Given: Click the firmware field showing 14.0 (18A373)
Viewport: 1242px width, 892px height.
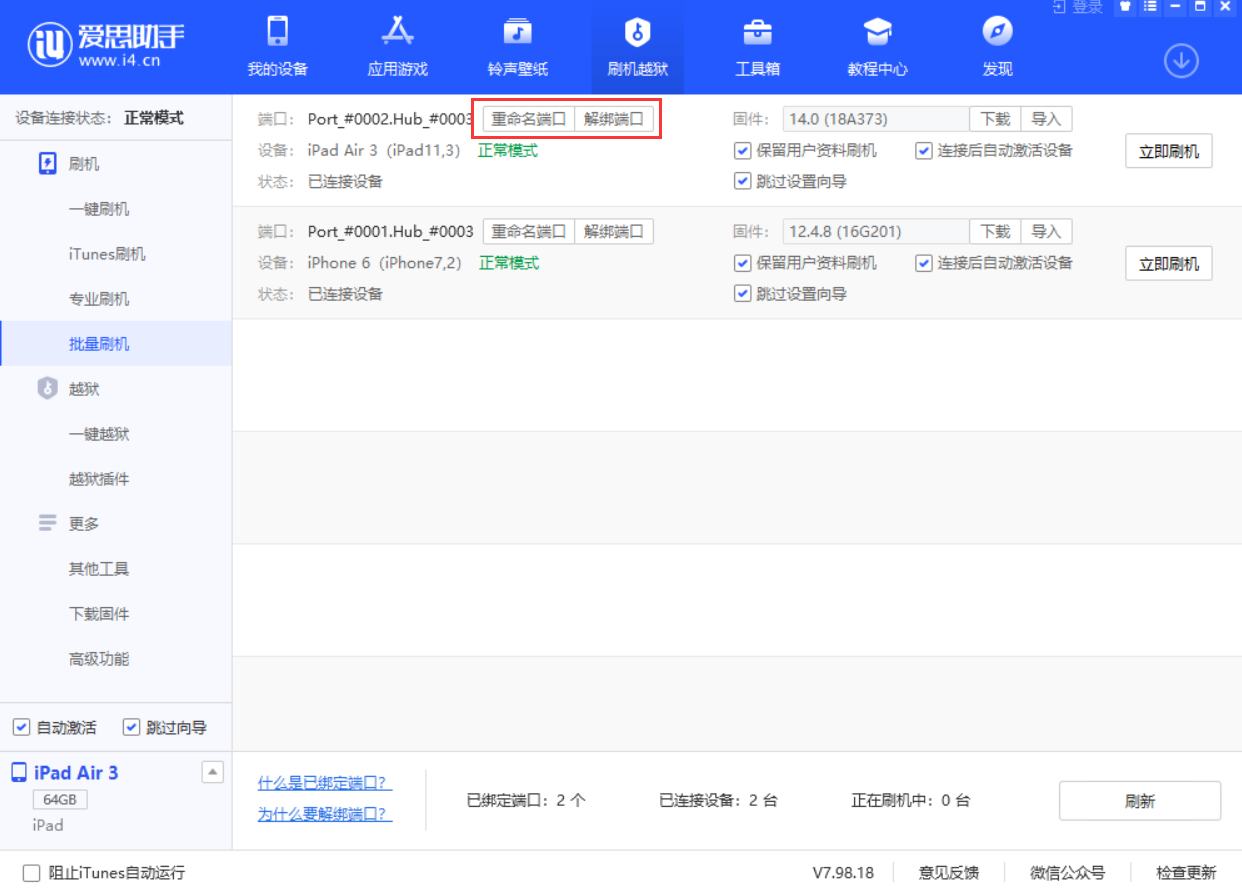Looking at the screenshot, I should [x=875, y=119].
